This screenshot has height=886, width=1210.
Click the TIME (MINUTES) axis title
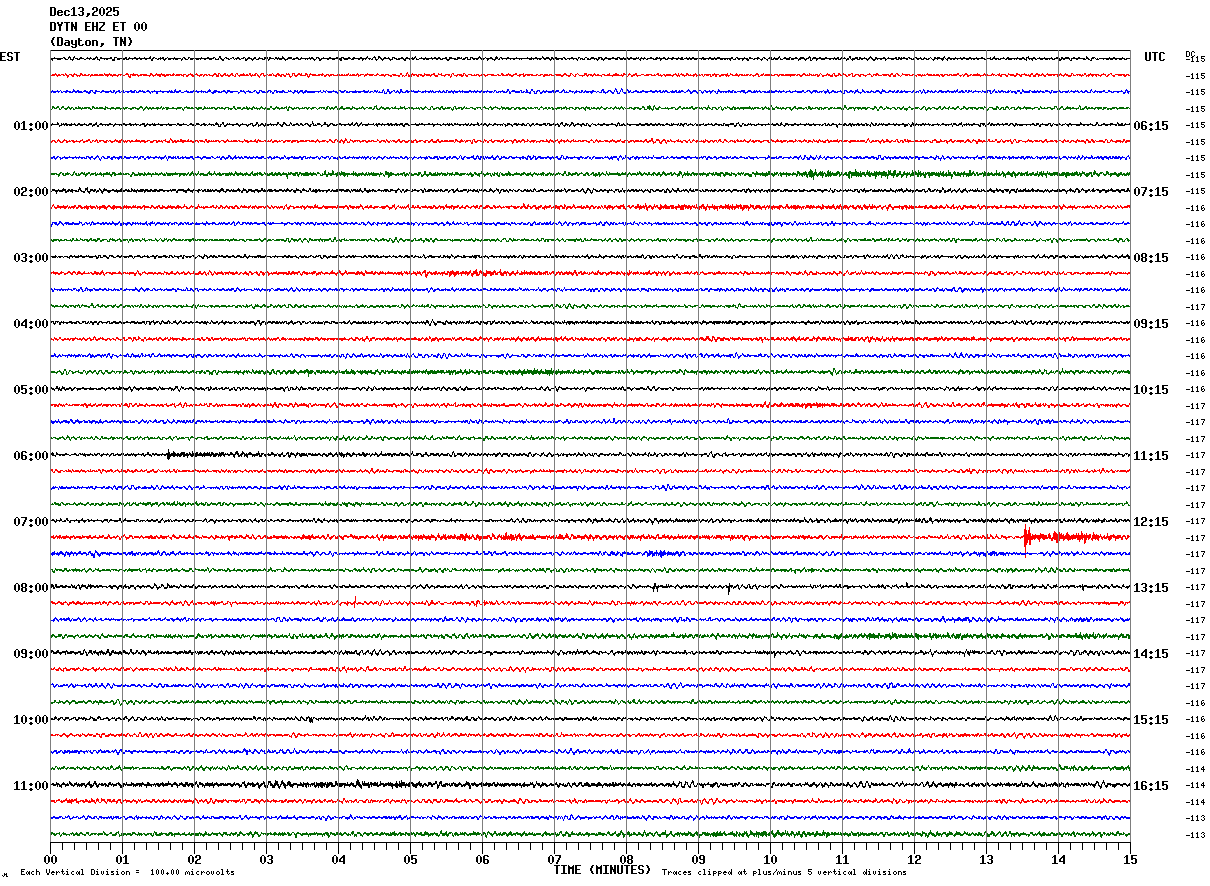(x=602, y=870)
